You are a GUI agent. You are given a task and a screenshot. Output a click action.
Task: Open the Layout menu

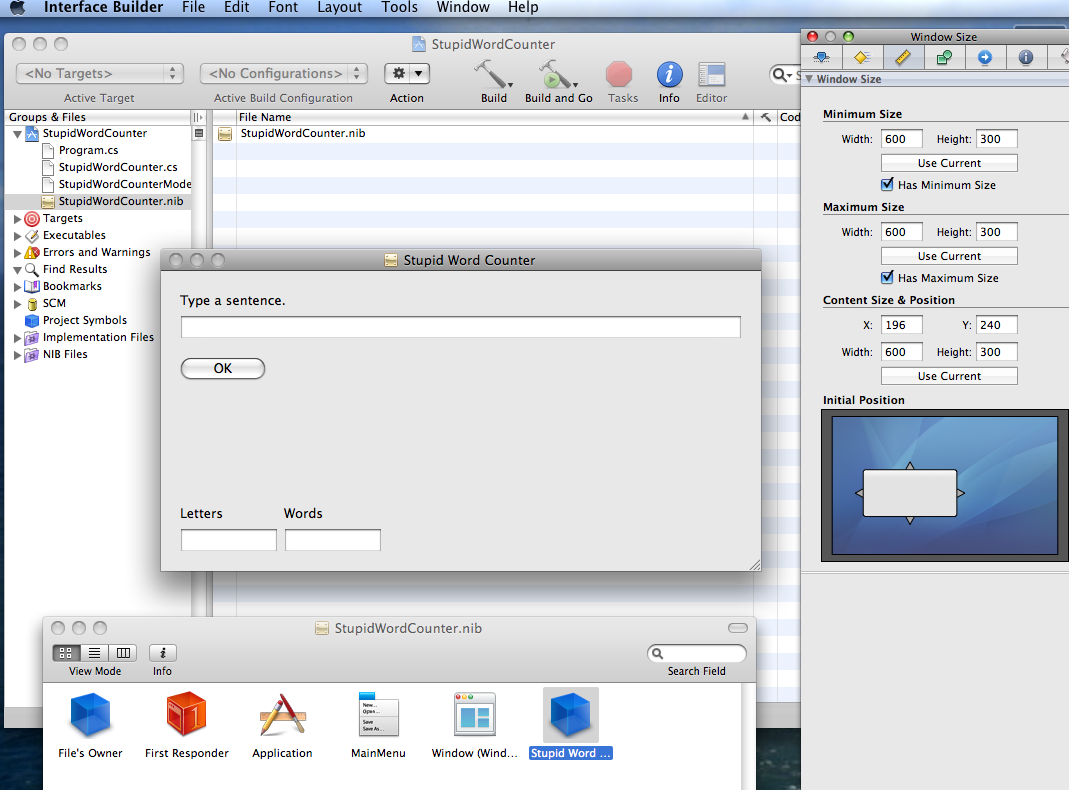340,7
